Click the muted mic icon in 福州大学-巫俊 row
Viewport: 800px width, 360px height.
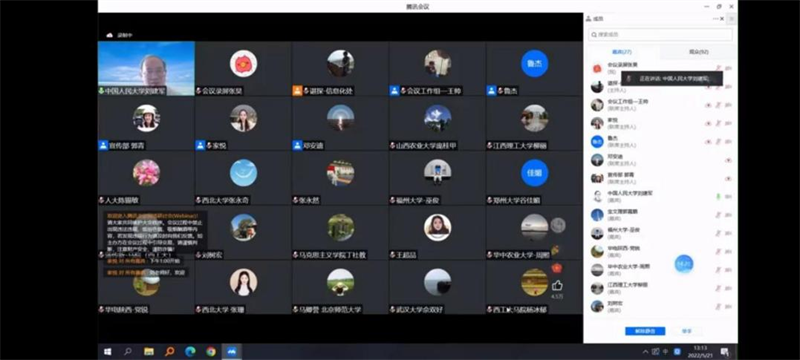718,233
